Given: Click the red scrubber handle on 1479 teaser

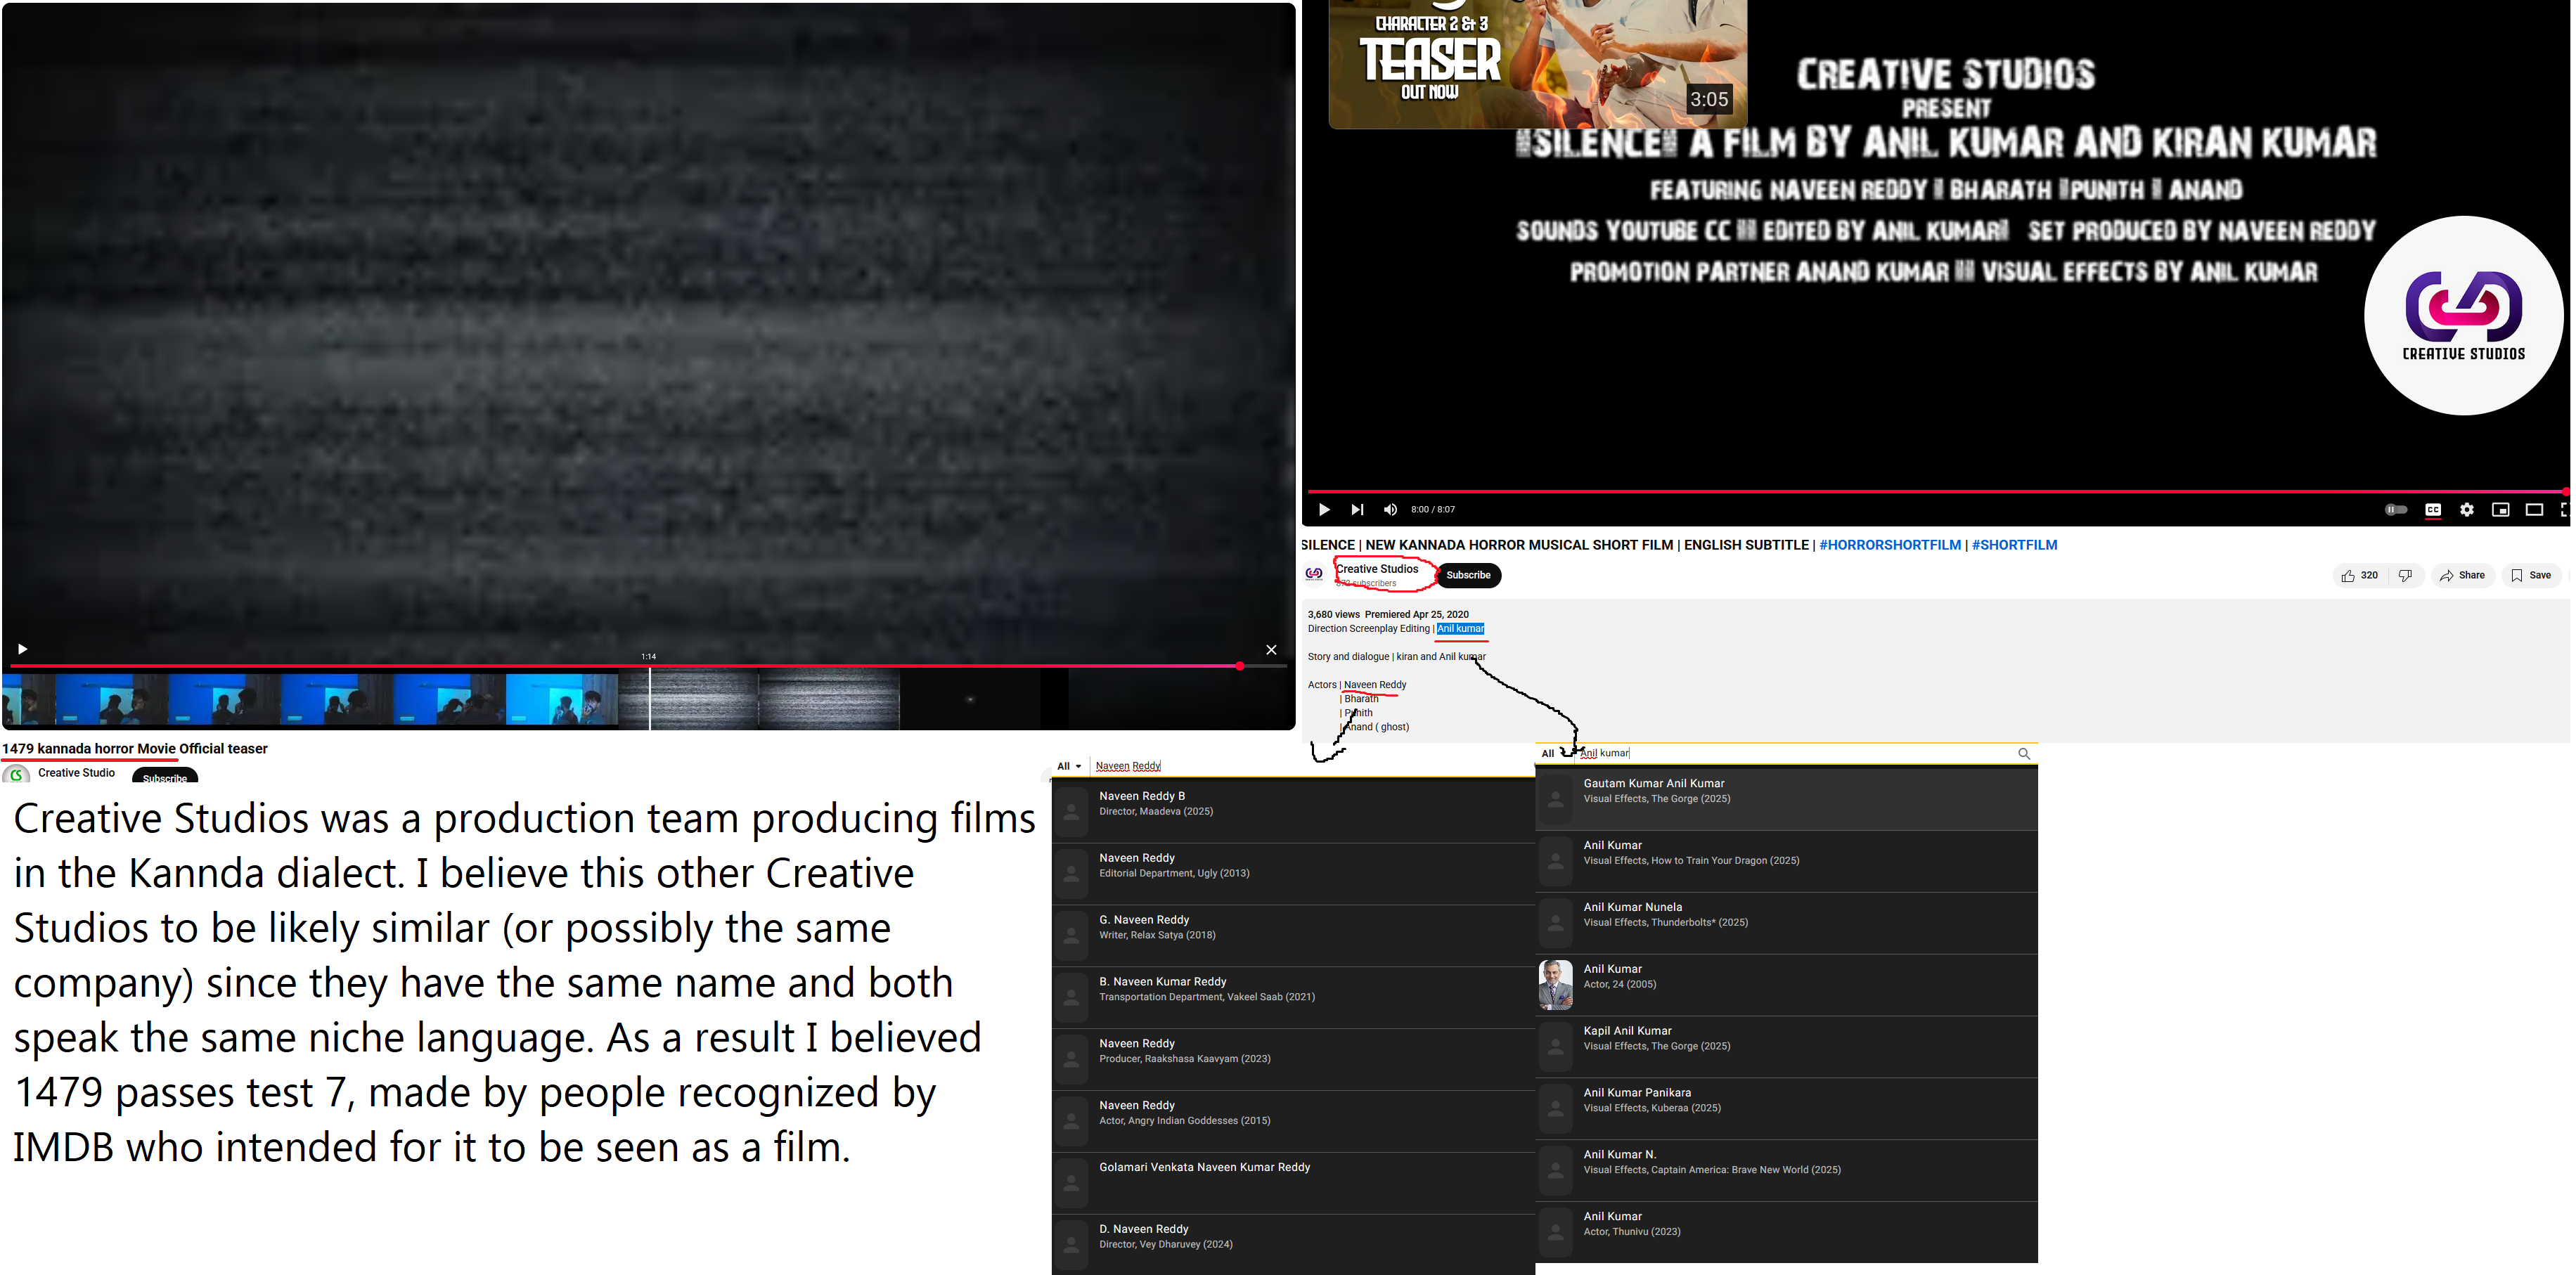Looking at the screenshot, I should (x=1239, y=665).
